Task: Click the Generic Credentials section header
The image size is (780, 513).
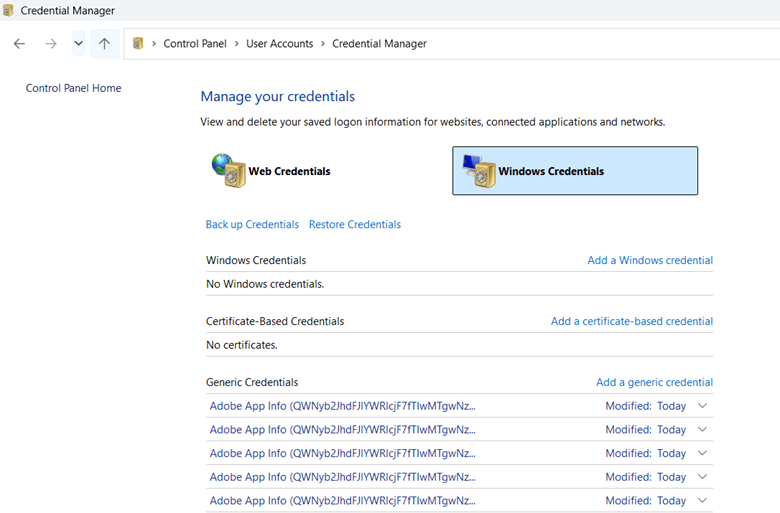Action: [x=252, y=382]
